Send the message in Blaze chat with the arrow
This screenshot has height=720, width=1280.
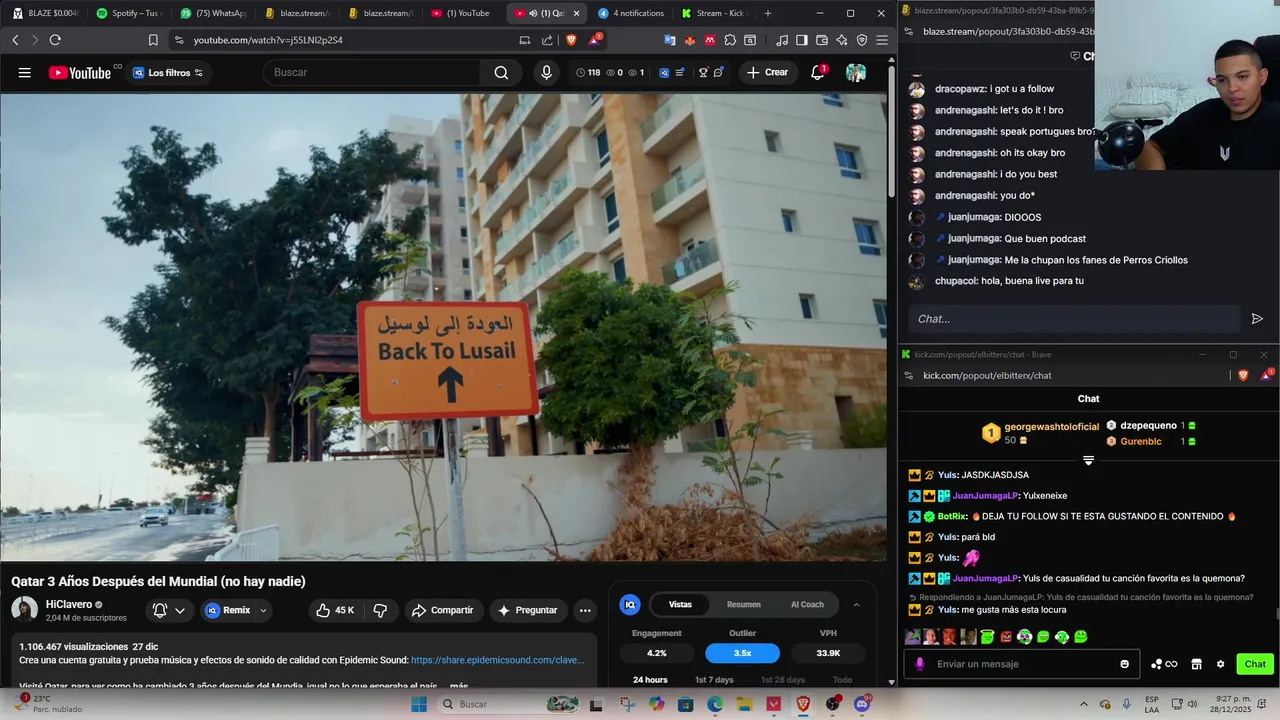pyautogui.click(x=1257, y=319)
